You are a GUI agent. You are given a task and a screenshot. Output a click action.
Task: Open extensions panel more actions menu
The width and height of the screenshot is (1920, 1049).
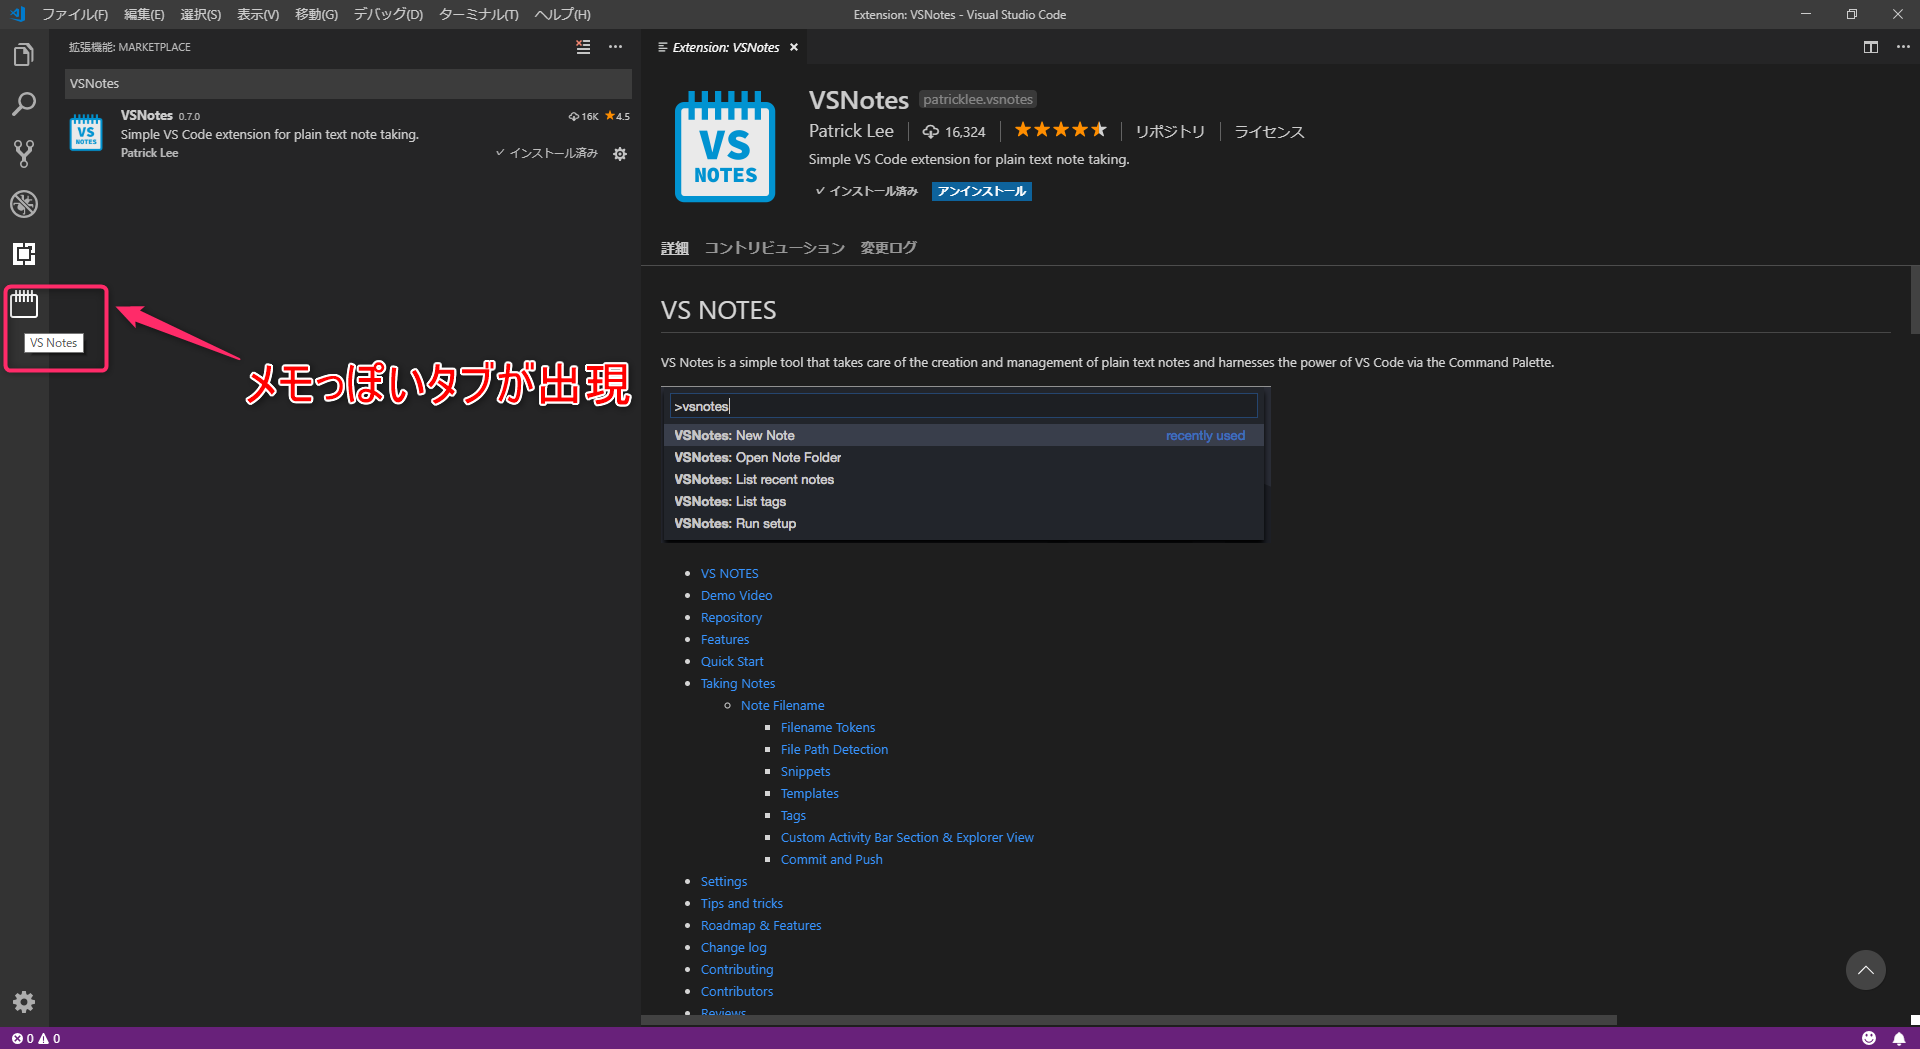point(615,47)
